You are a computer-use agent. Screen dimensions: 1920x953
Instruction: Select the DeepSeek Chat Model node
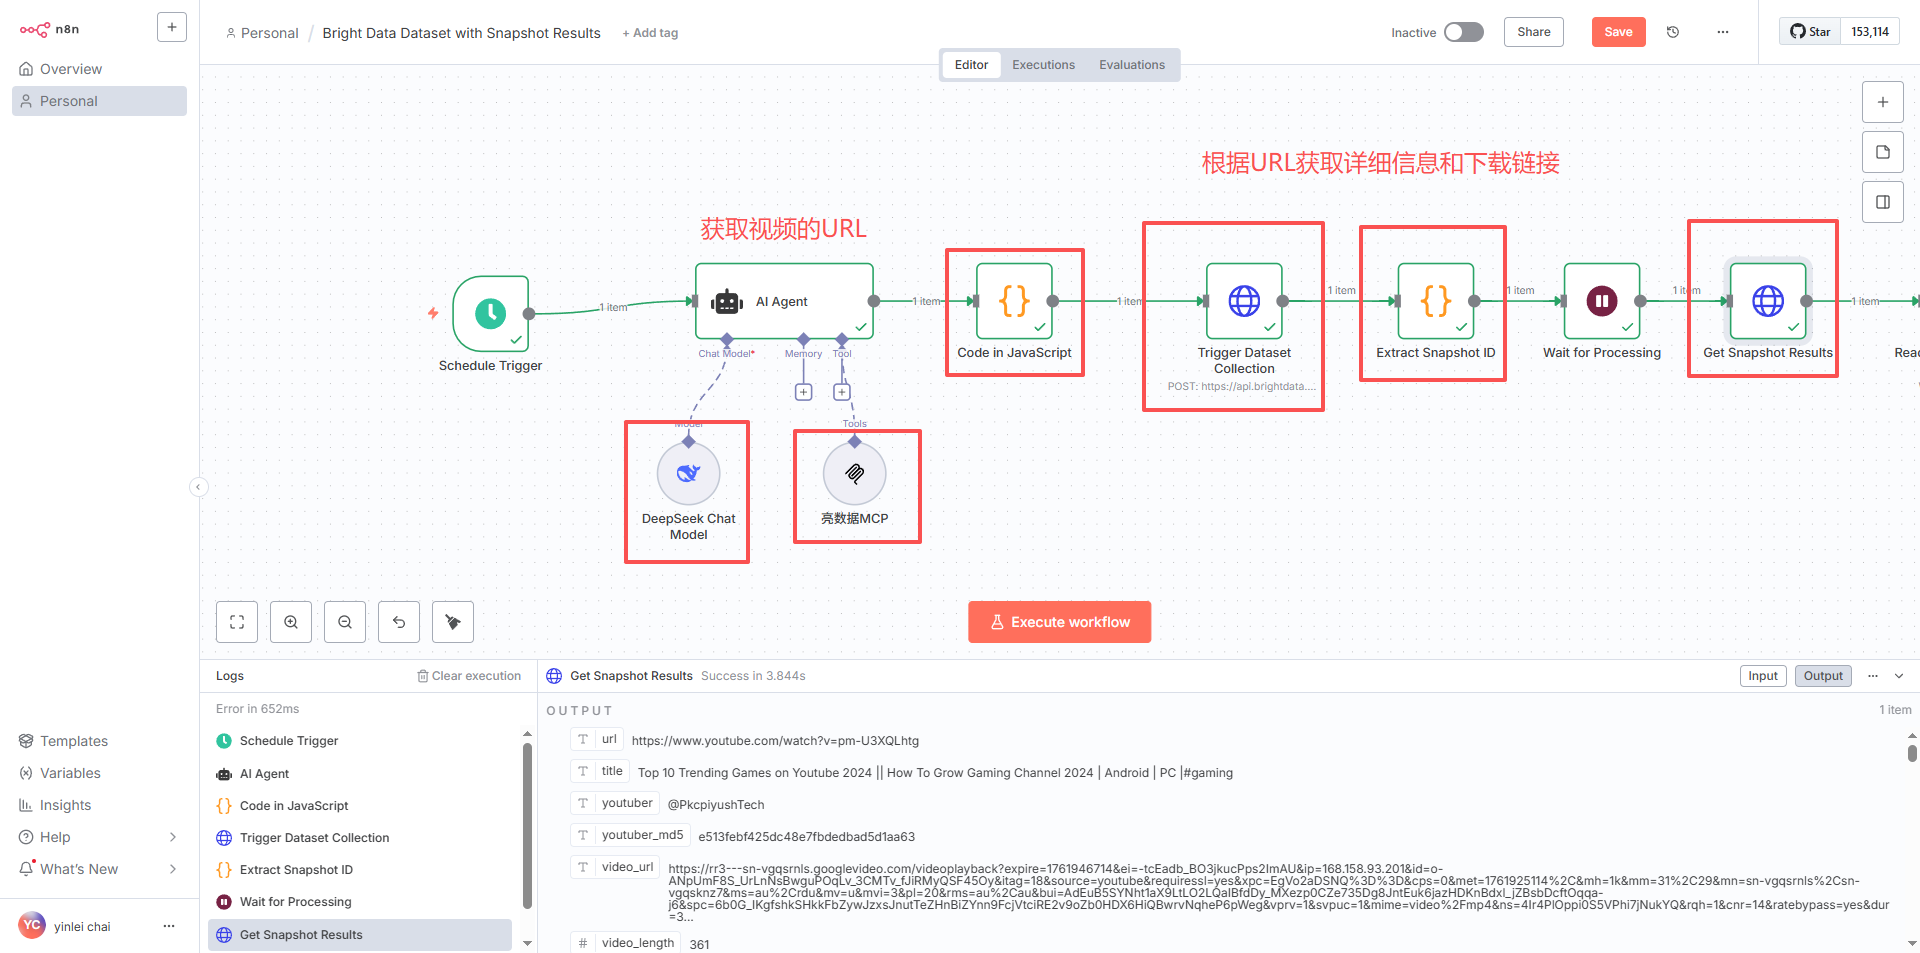pyautogui.click(x=688, y=473)
